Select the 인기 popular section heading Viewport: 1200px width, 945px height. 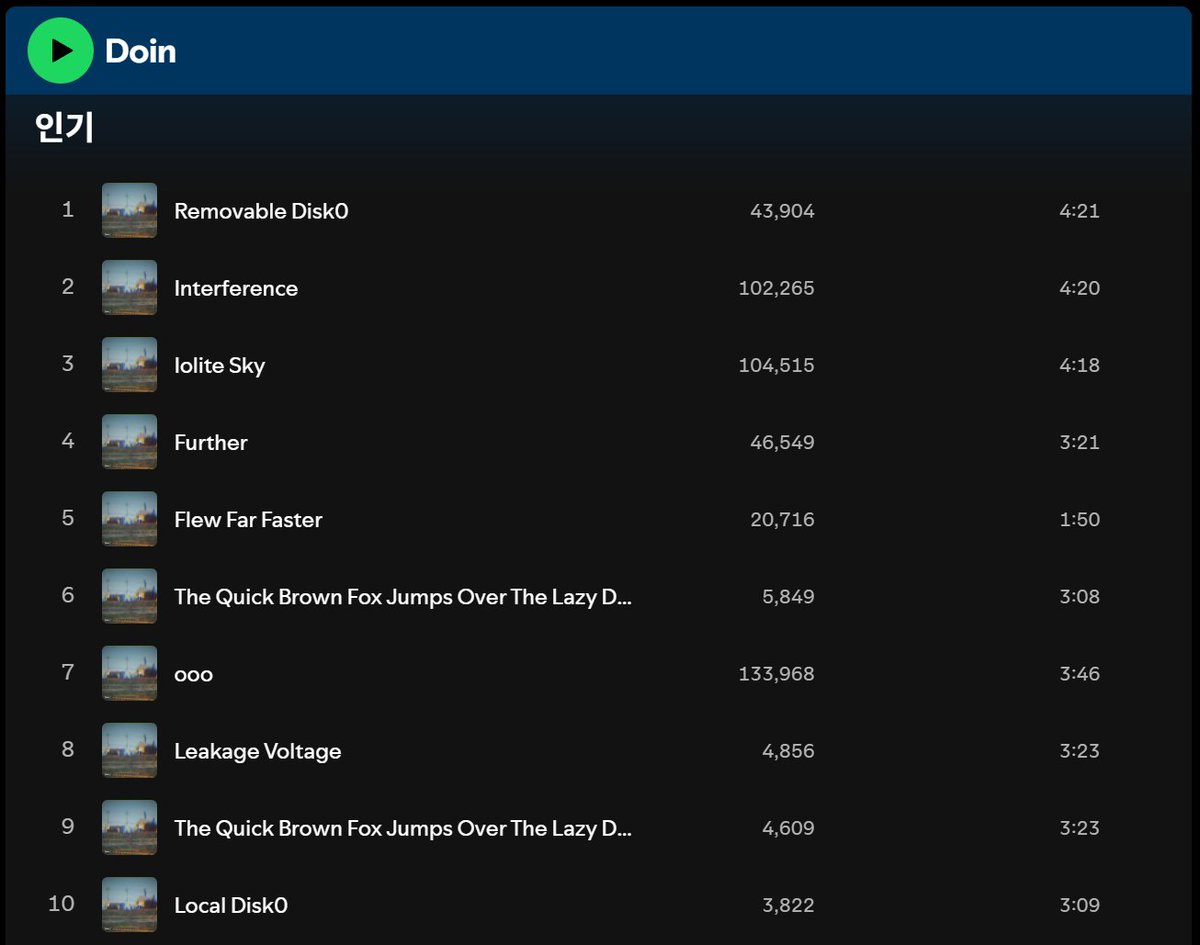[x=64, y=128]
